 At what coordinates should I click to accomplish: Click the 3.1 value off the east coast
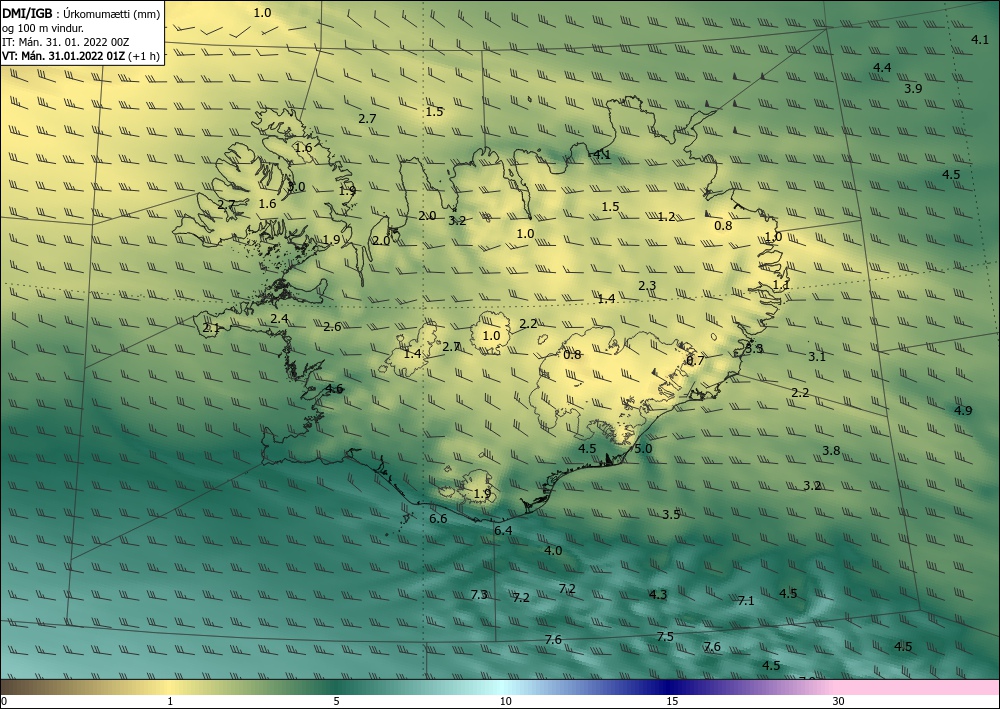[817, 357]
